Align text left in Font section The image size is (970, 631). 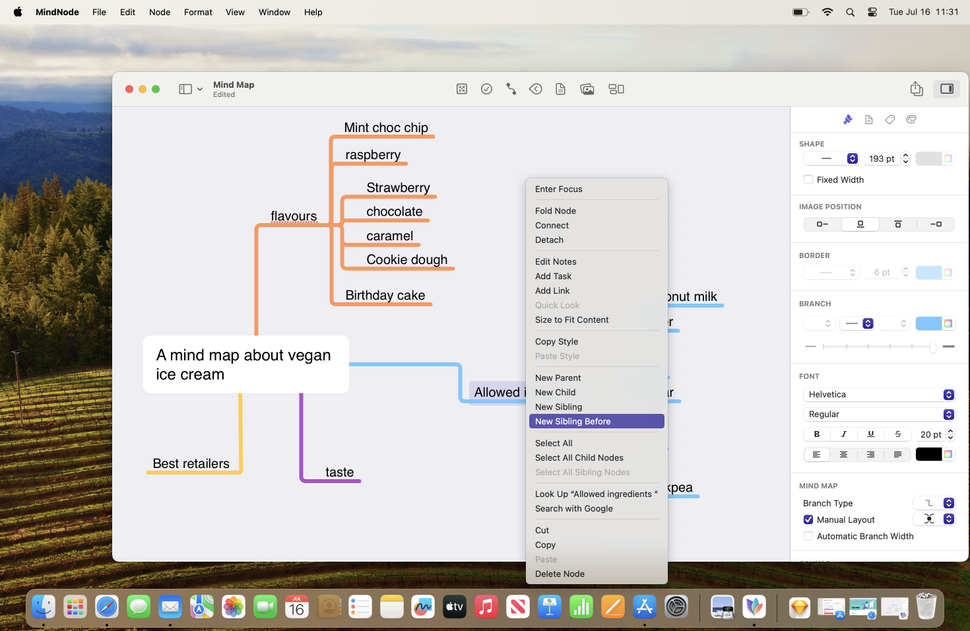817,455
